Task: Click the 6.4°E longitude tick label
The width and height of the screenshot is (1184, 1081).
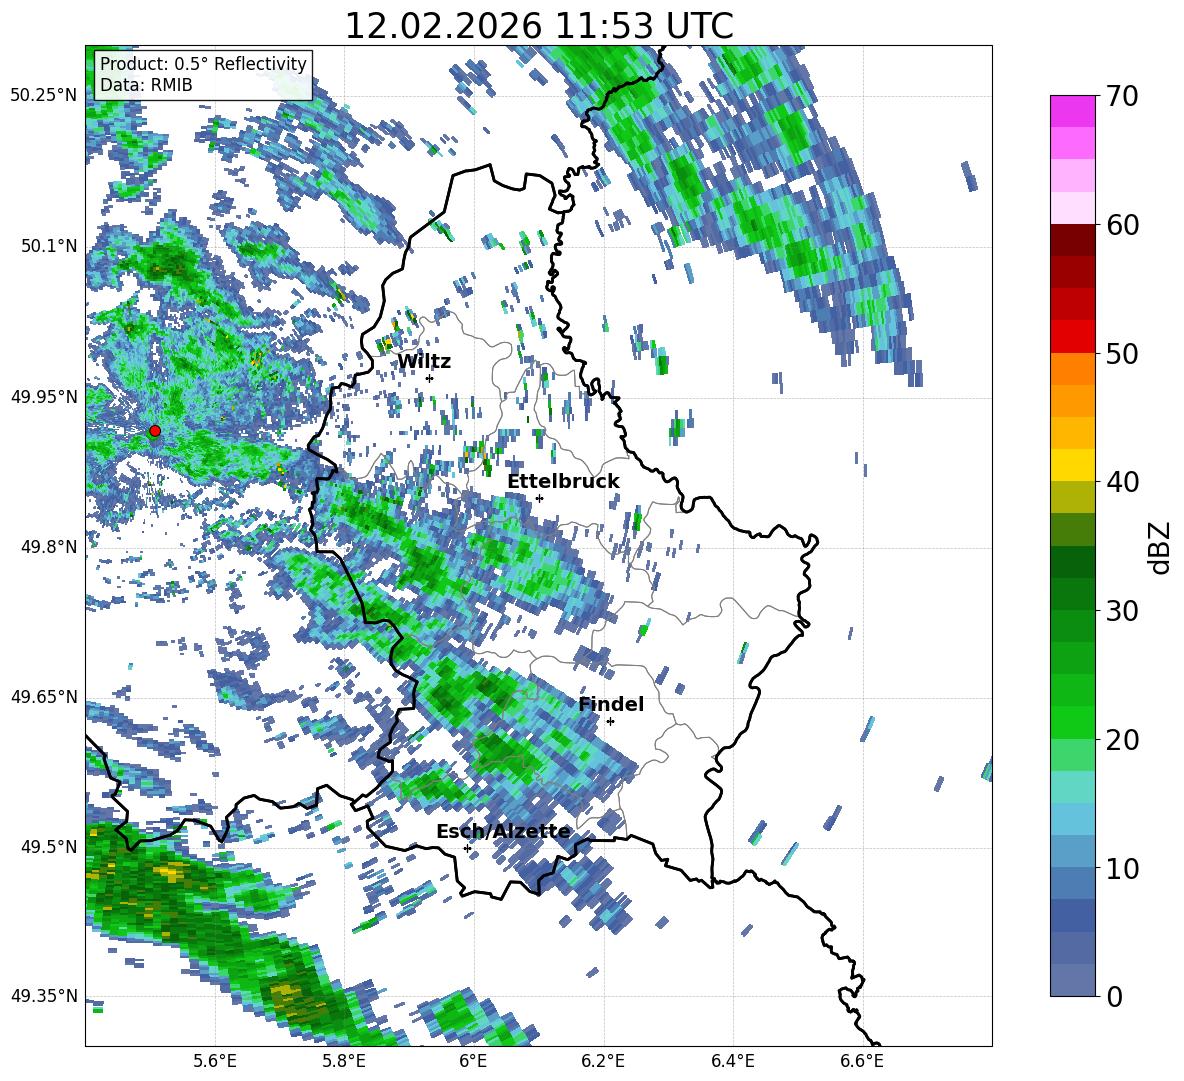Action: point(732,1062)
